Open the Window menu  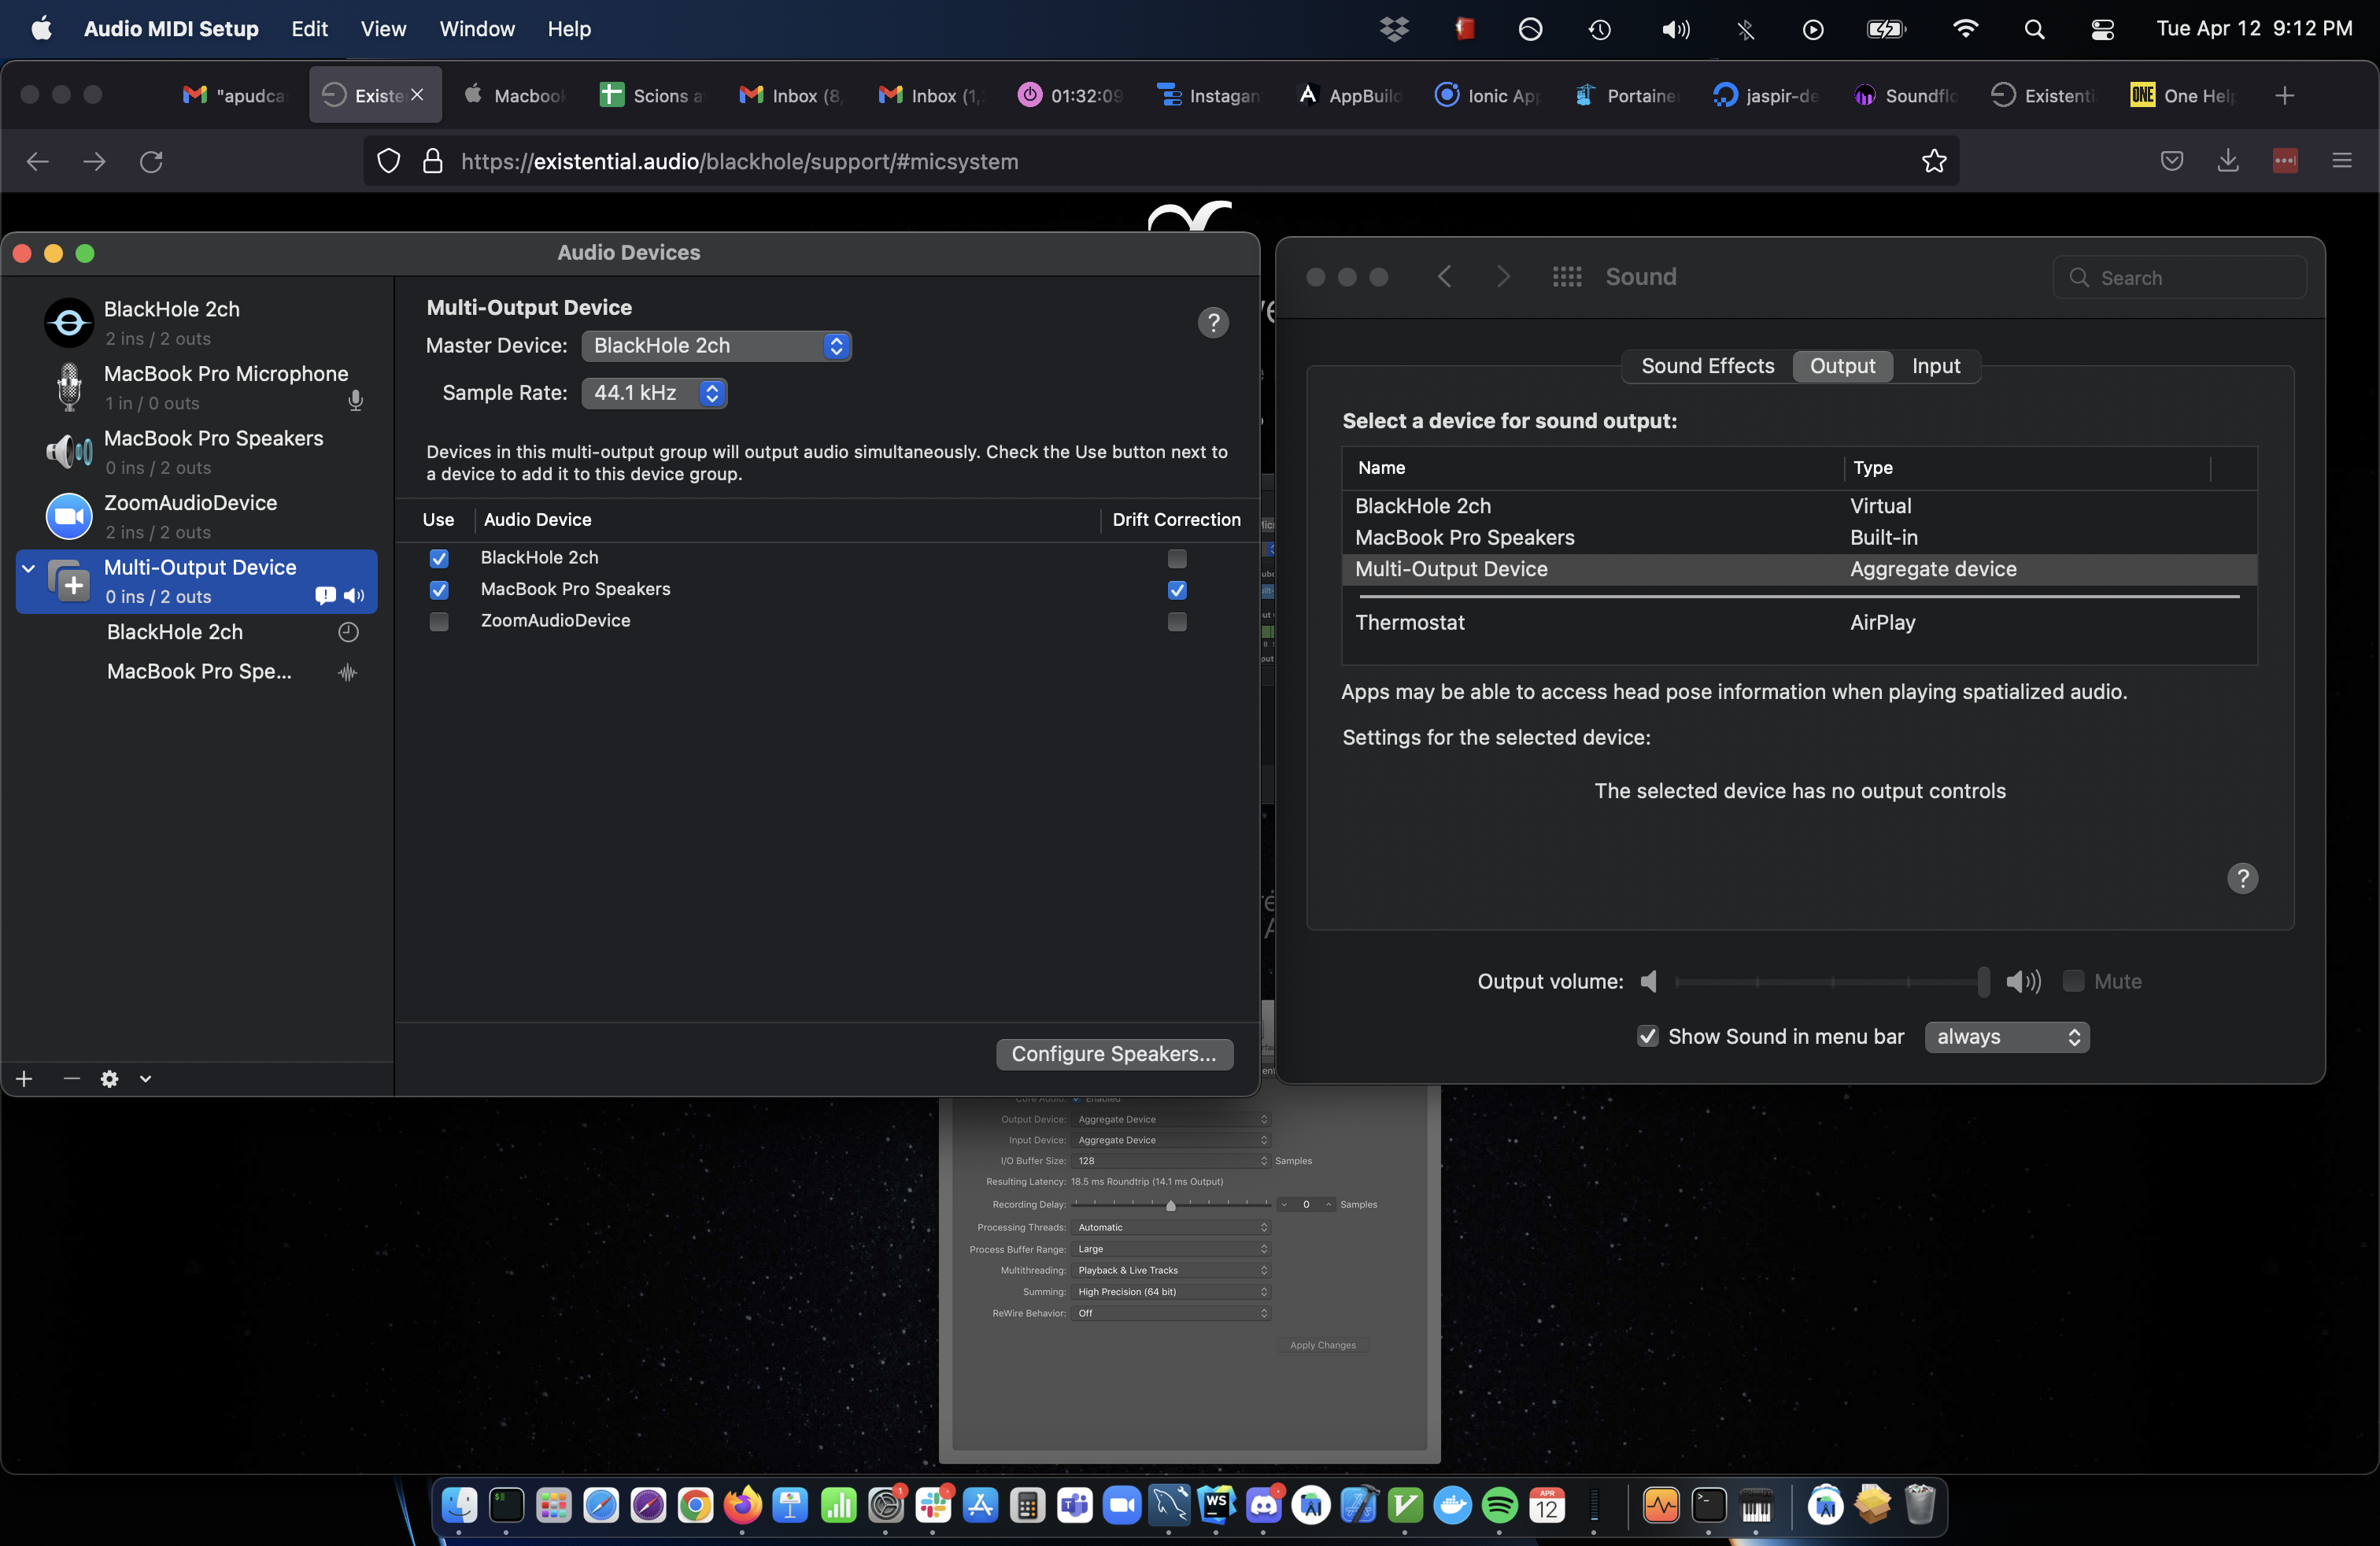pyautogui.click(x=476, y=28)
